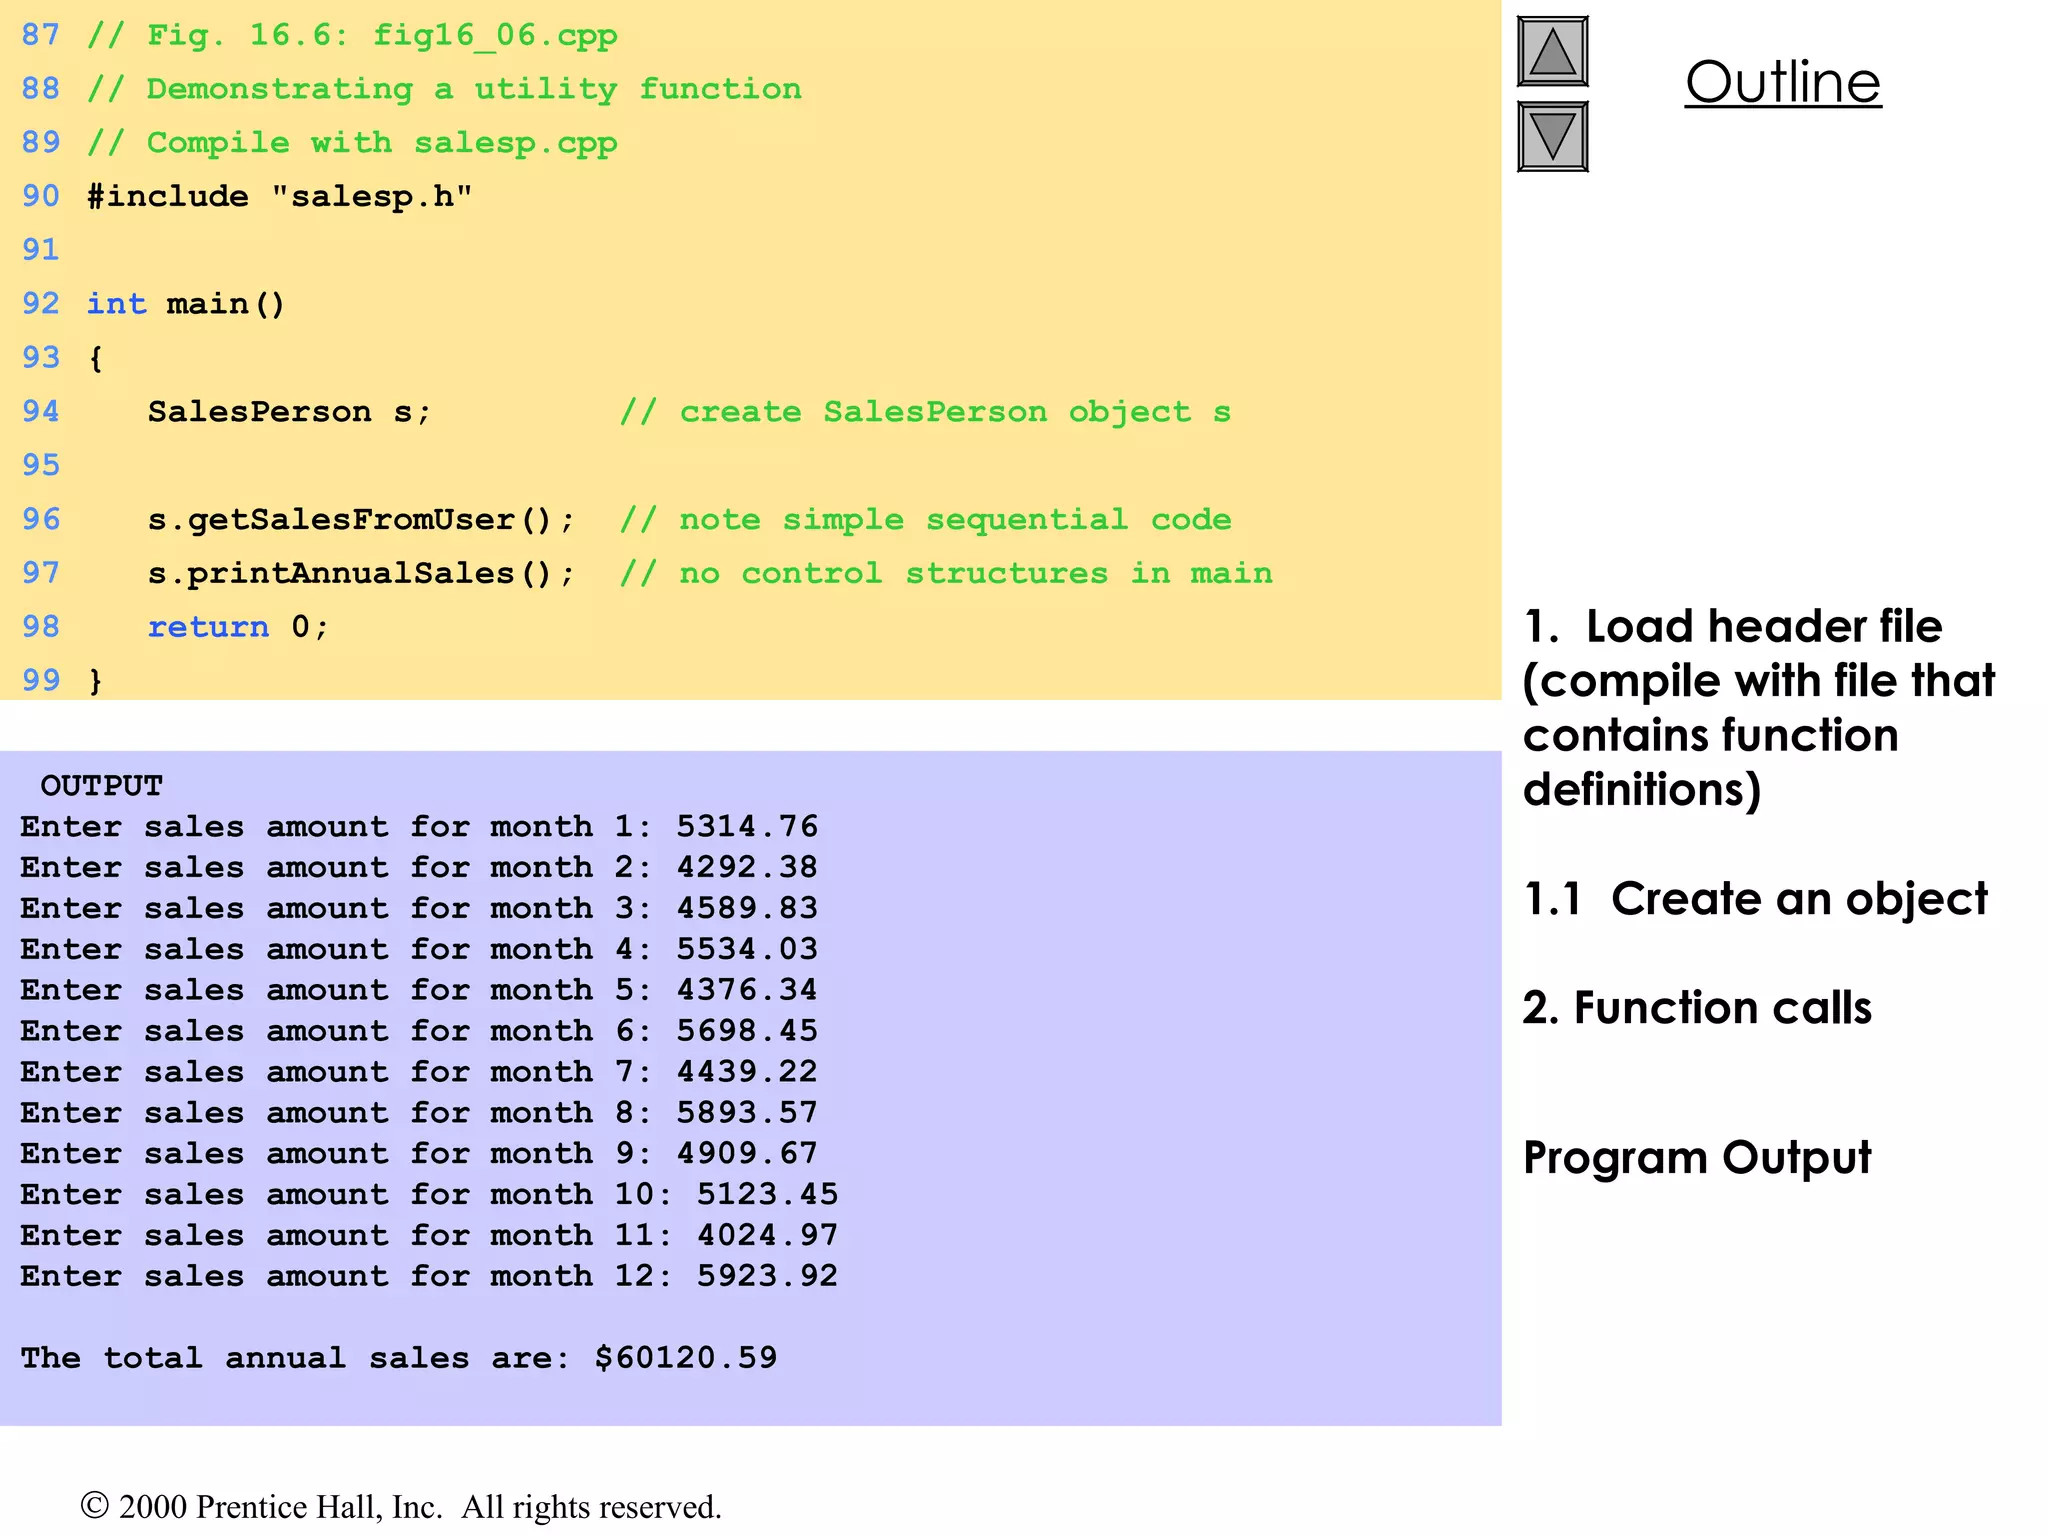Click the up arrow navigation button
Screen dimensions: 2048x1536
coord(1552,51)
